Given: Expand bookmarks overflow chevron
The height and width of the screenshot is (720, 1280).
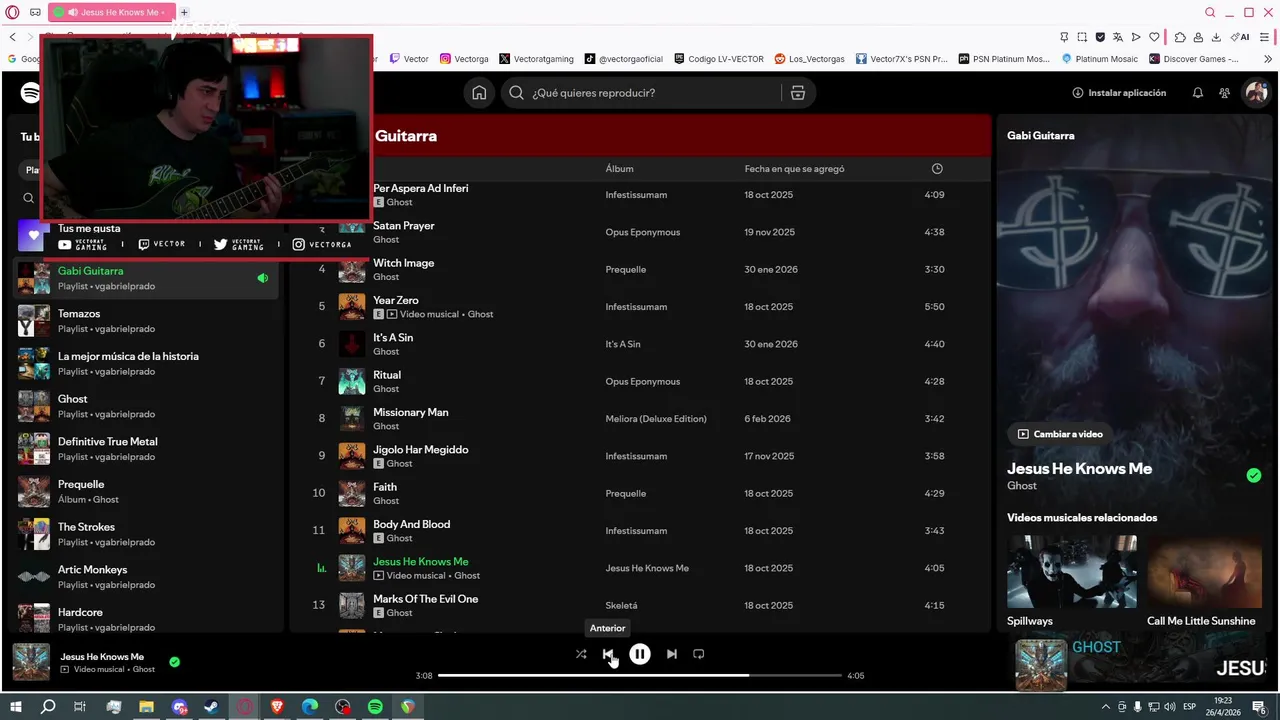Looking at the screenshot, I should (x=1266, y=59).
